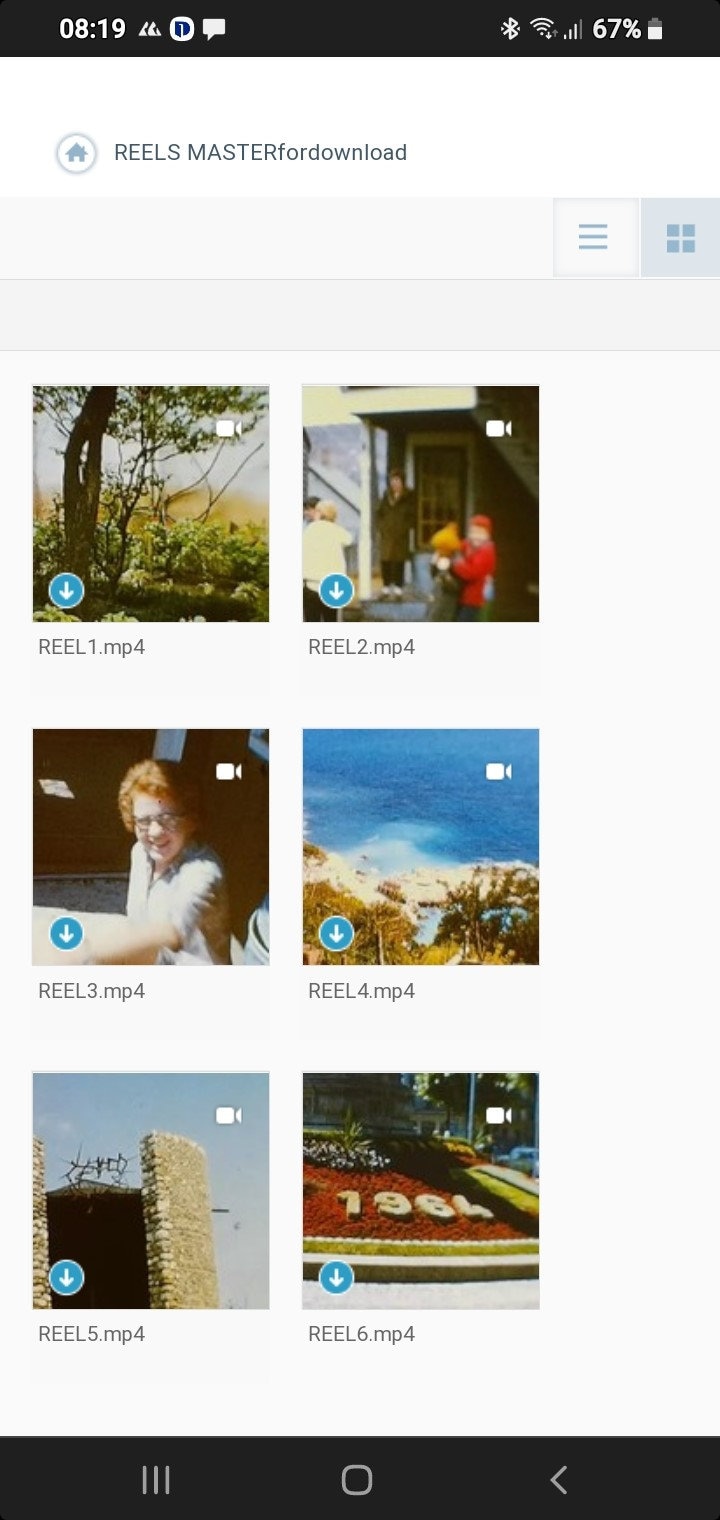Open the REEL6.mp4 flower bed thumbnail
This screenshot has height=1520, width=720.
pyautogui.click(x=421, y=1190)
